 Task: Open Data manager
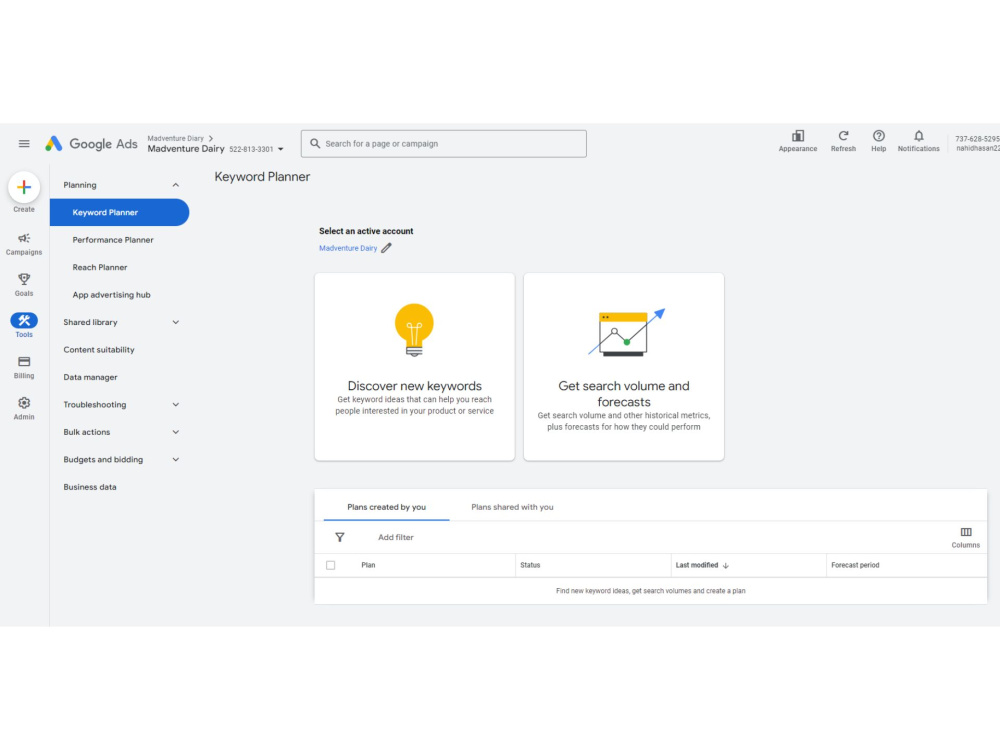91,377
